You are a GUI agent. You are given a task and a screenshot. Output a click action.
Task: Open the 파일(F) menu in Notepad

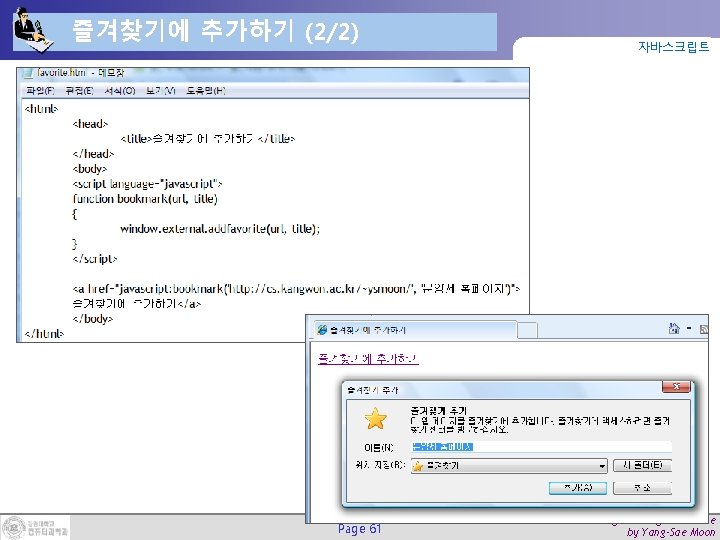(x=40, y=90)
